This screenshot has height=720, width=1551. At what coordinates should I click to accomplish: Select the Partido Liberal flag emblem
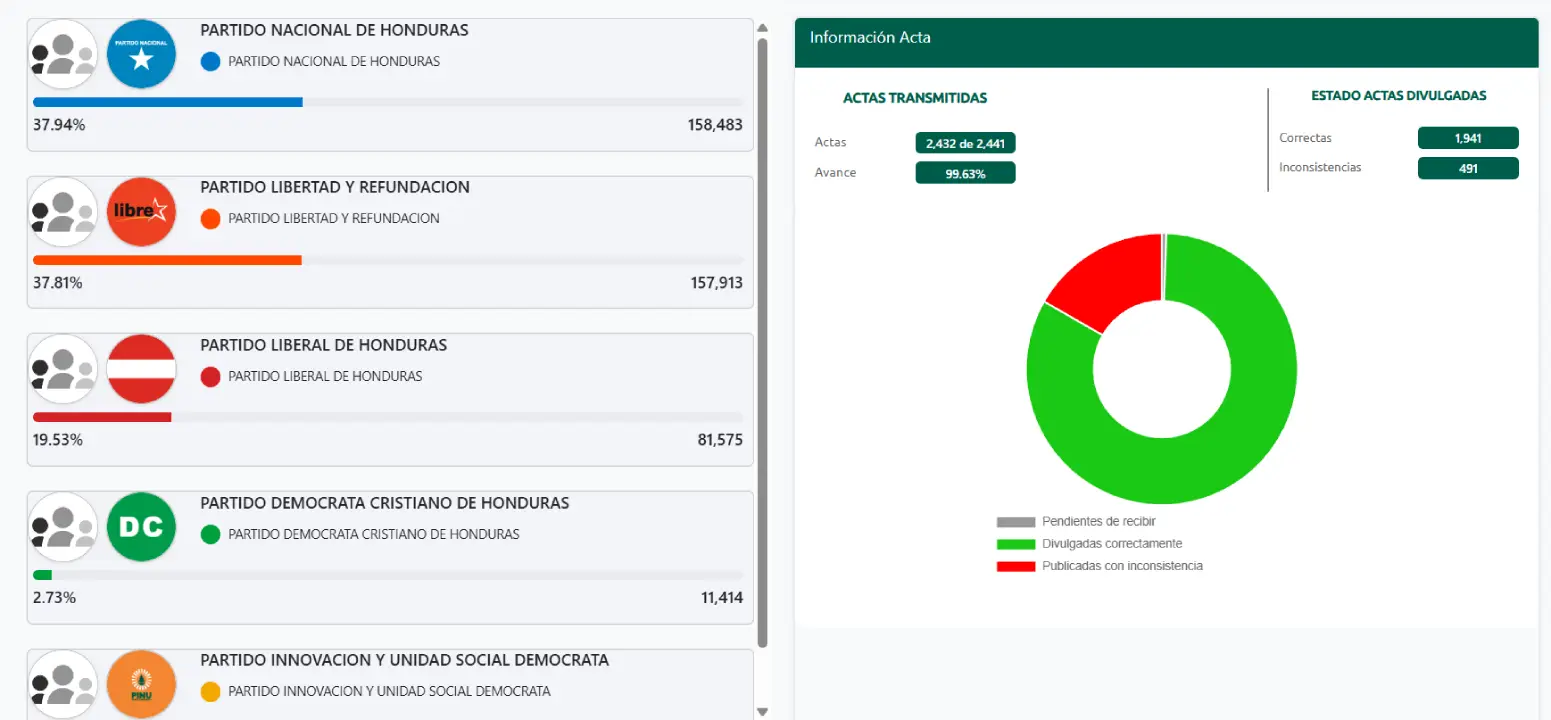pyautogui.click(x=141, y=369)
